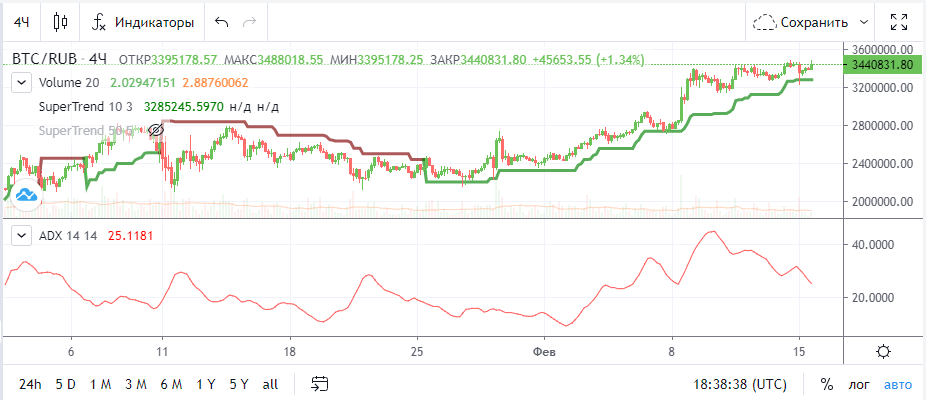Open the 4Ч timeframe selector

[22, 22]
